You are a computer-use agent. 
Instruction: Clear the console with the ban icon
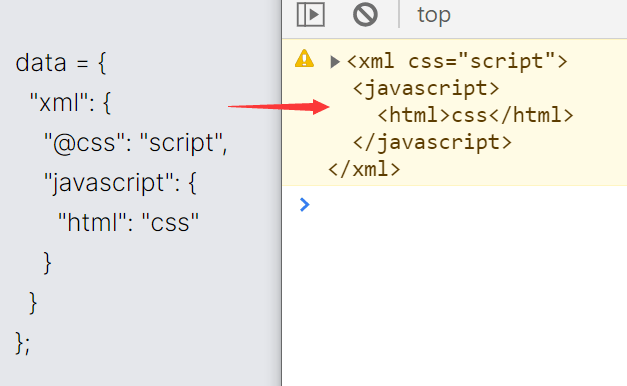pos(365,15)
